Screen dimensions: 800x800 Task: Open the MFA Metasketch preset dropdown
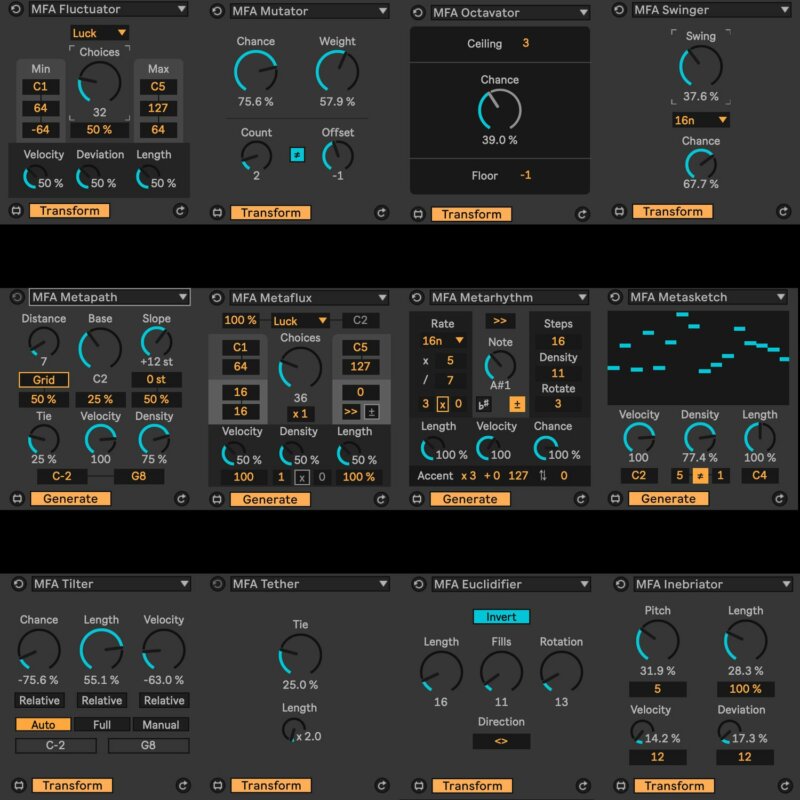[x=708, y=297]
